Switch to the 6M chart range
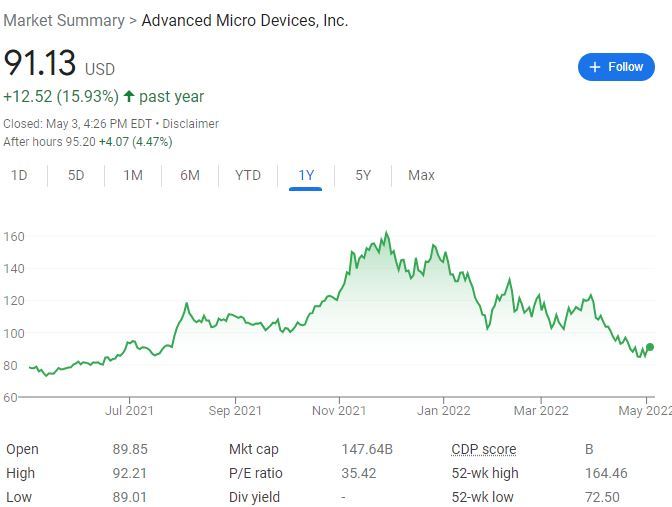Screen dimensions: 672x507 pyautogui.click(x=190, y=175)
